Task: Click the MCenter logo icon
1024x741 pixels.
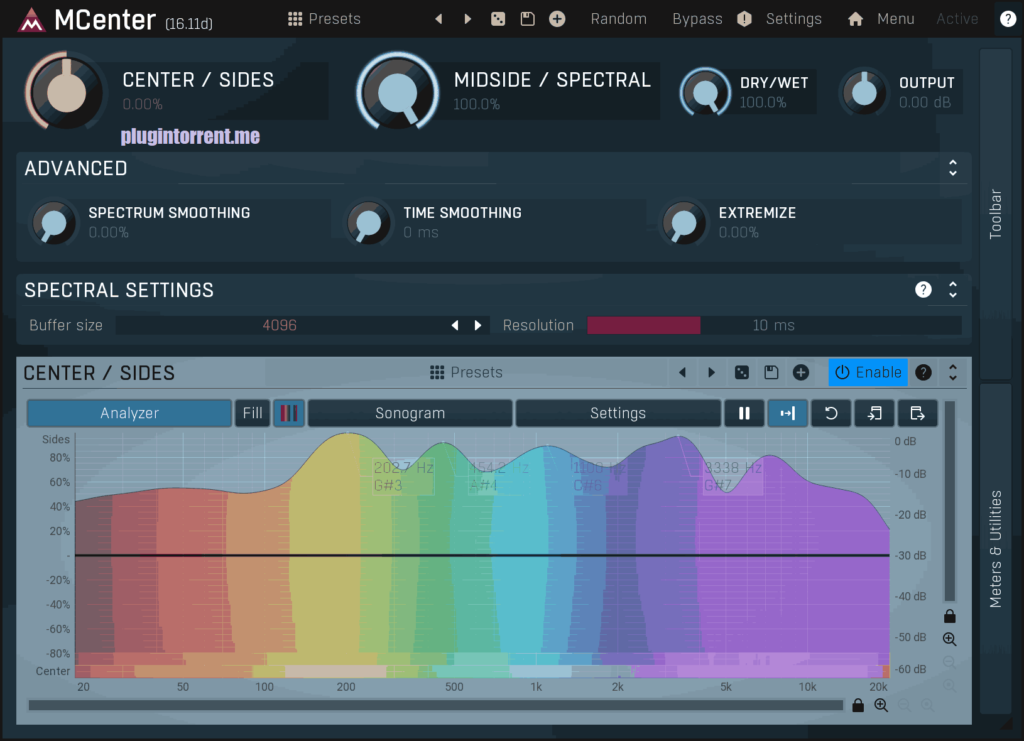Action: coord(31,20)
